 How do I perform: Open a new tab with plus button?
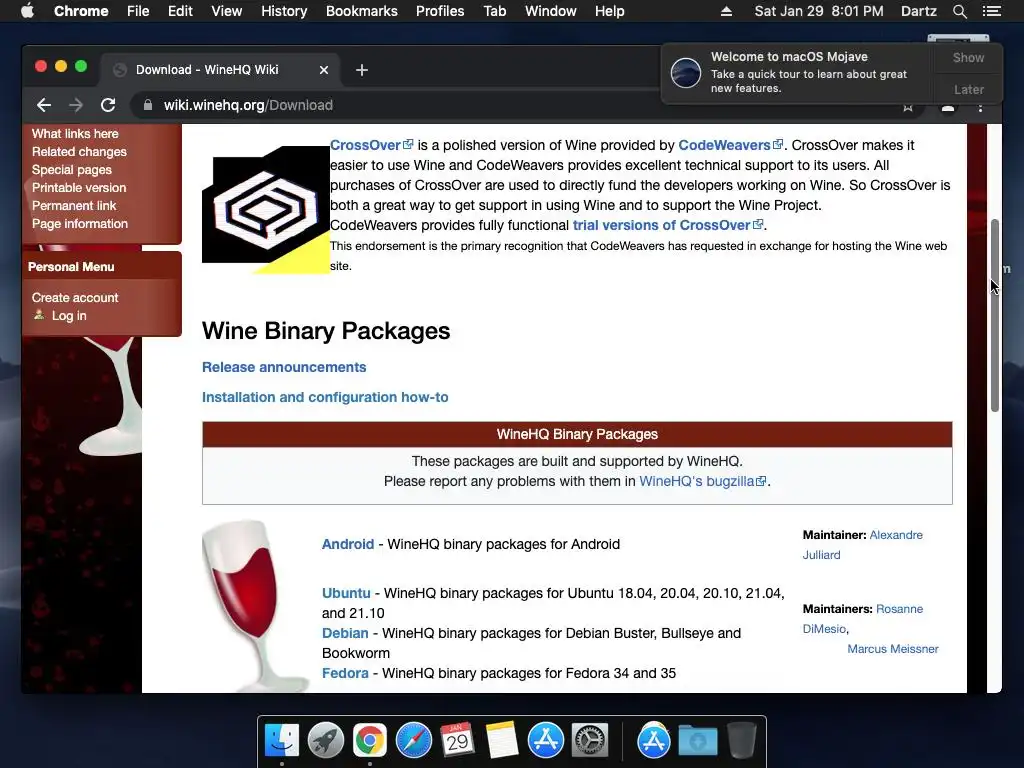362,70
